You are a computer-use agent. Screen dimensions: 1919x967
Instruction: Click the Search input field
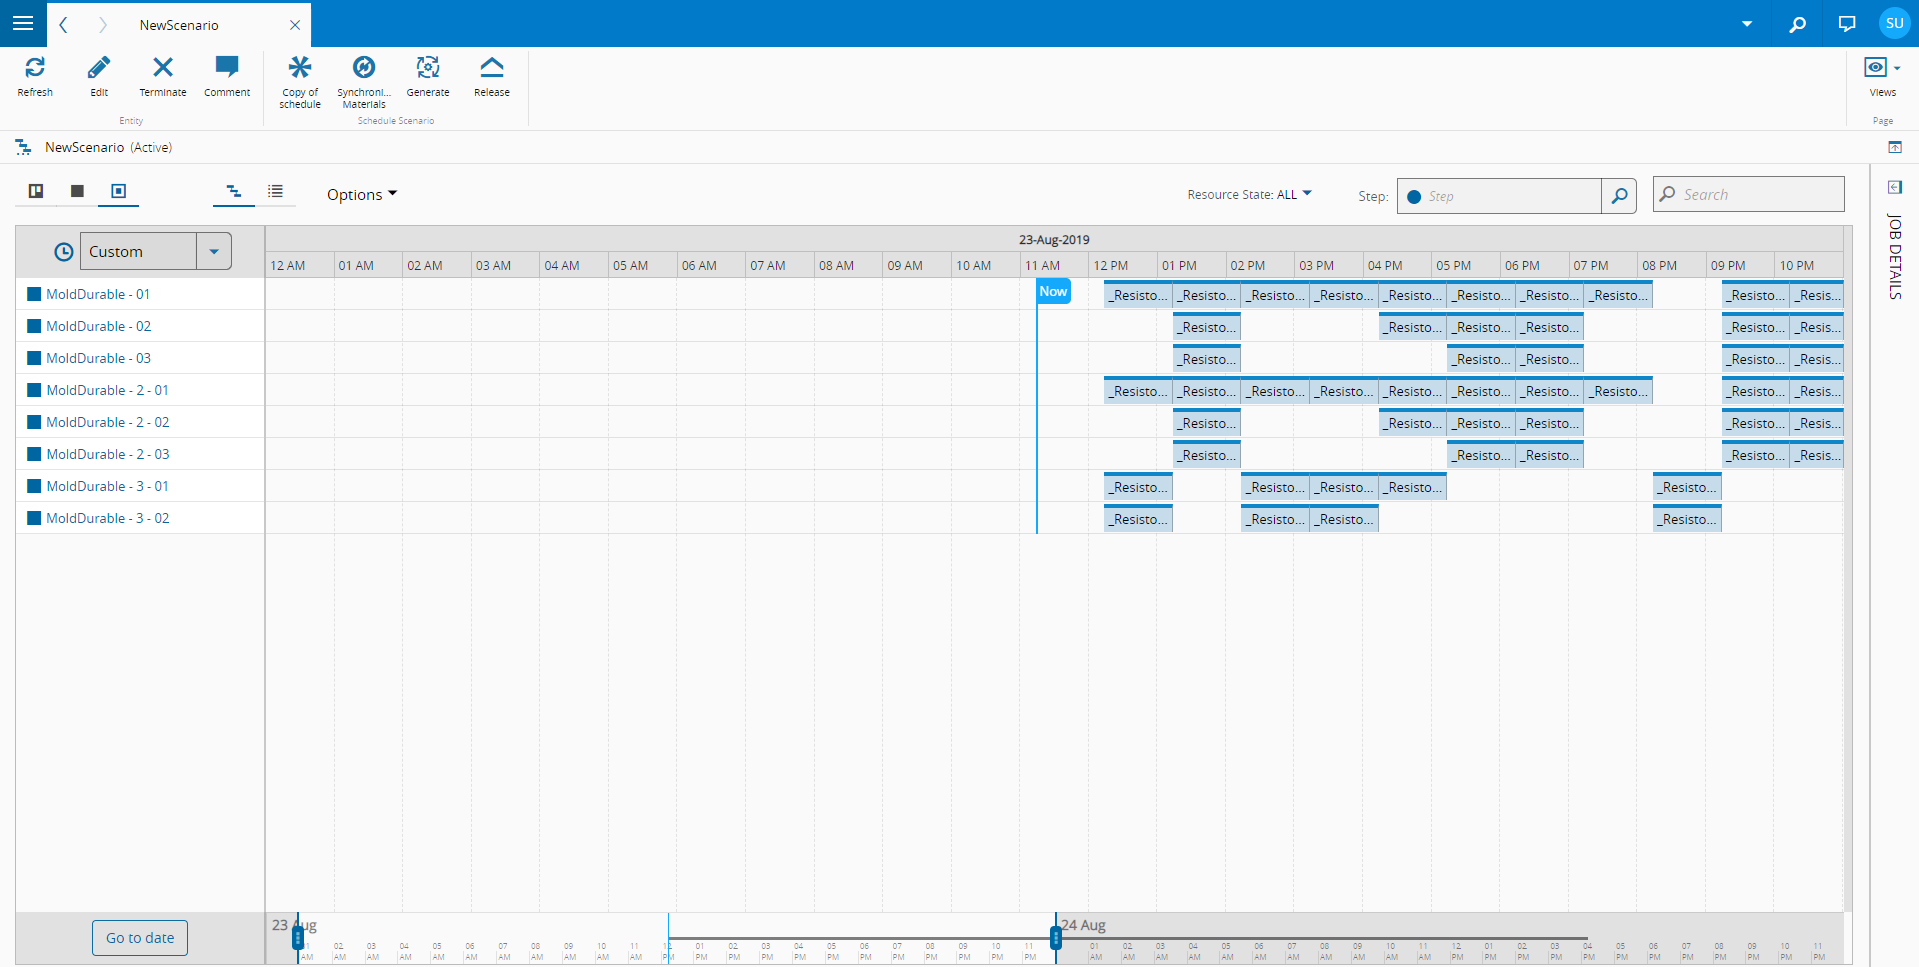tap(1749, 194)
